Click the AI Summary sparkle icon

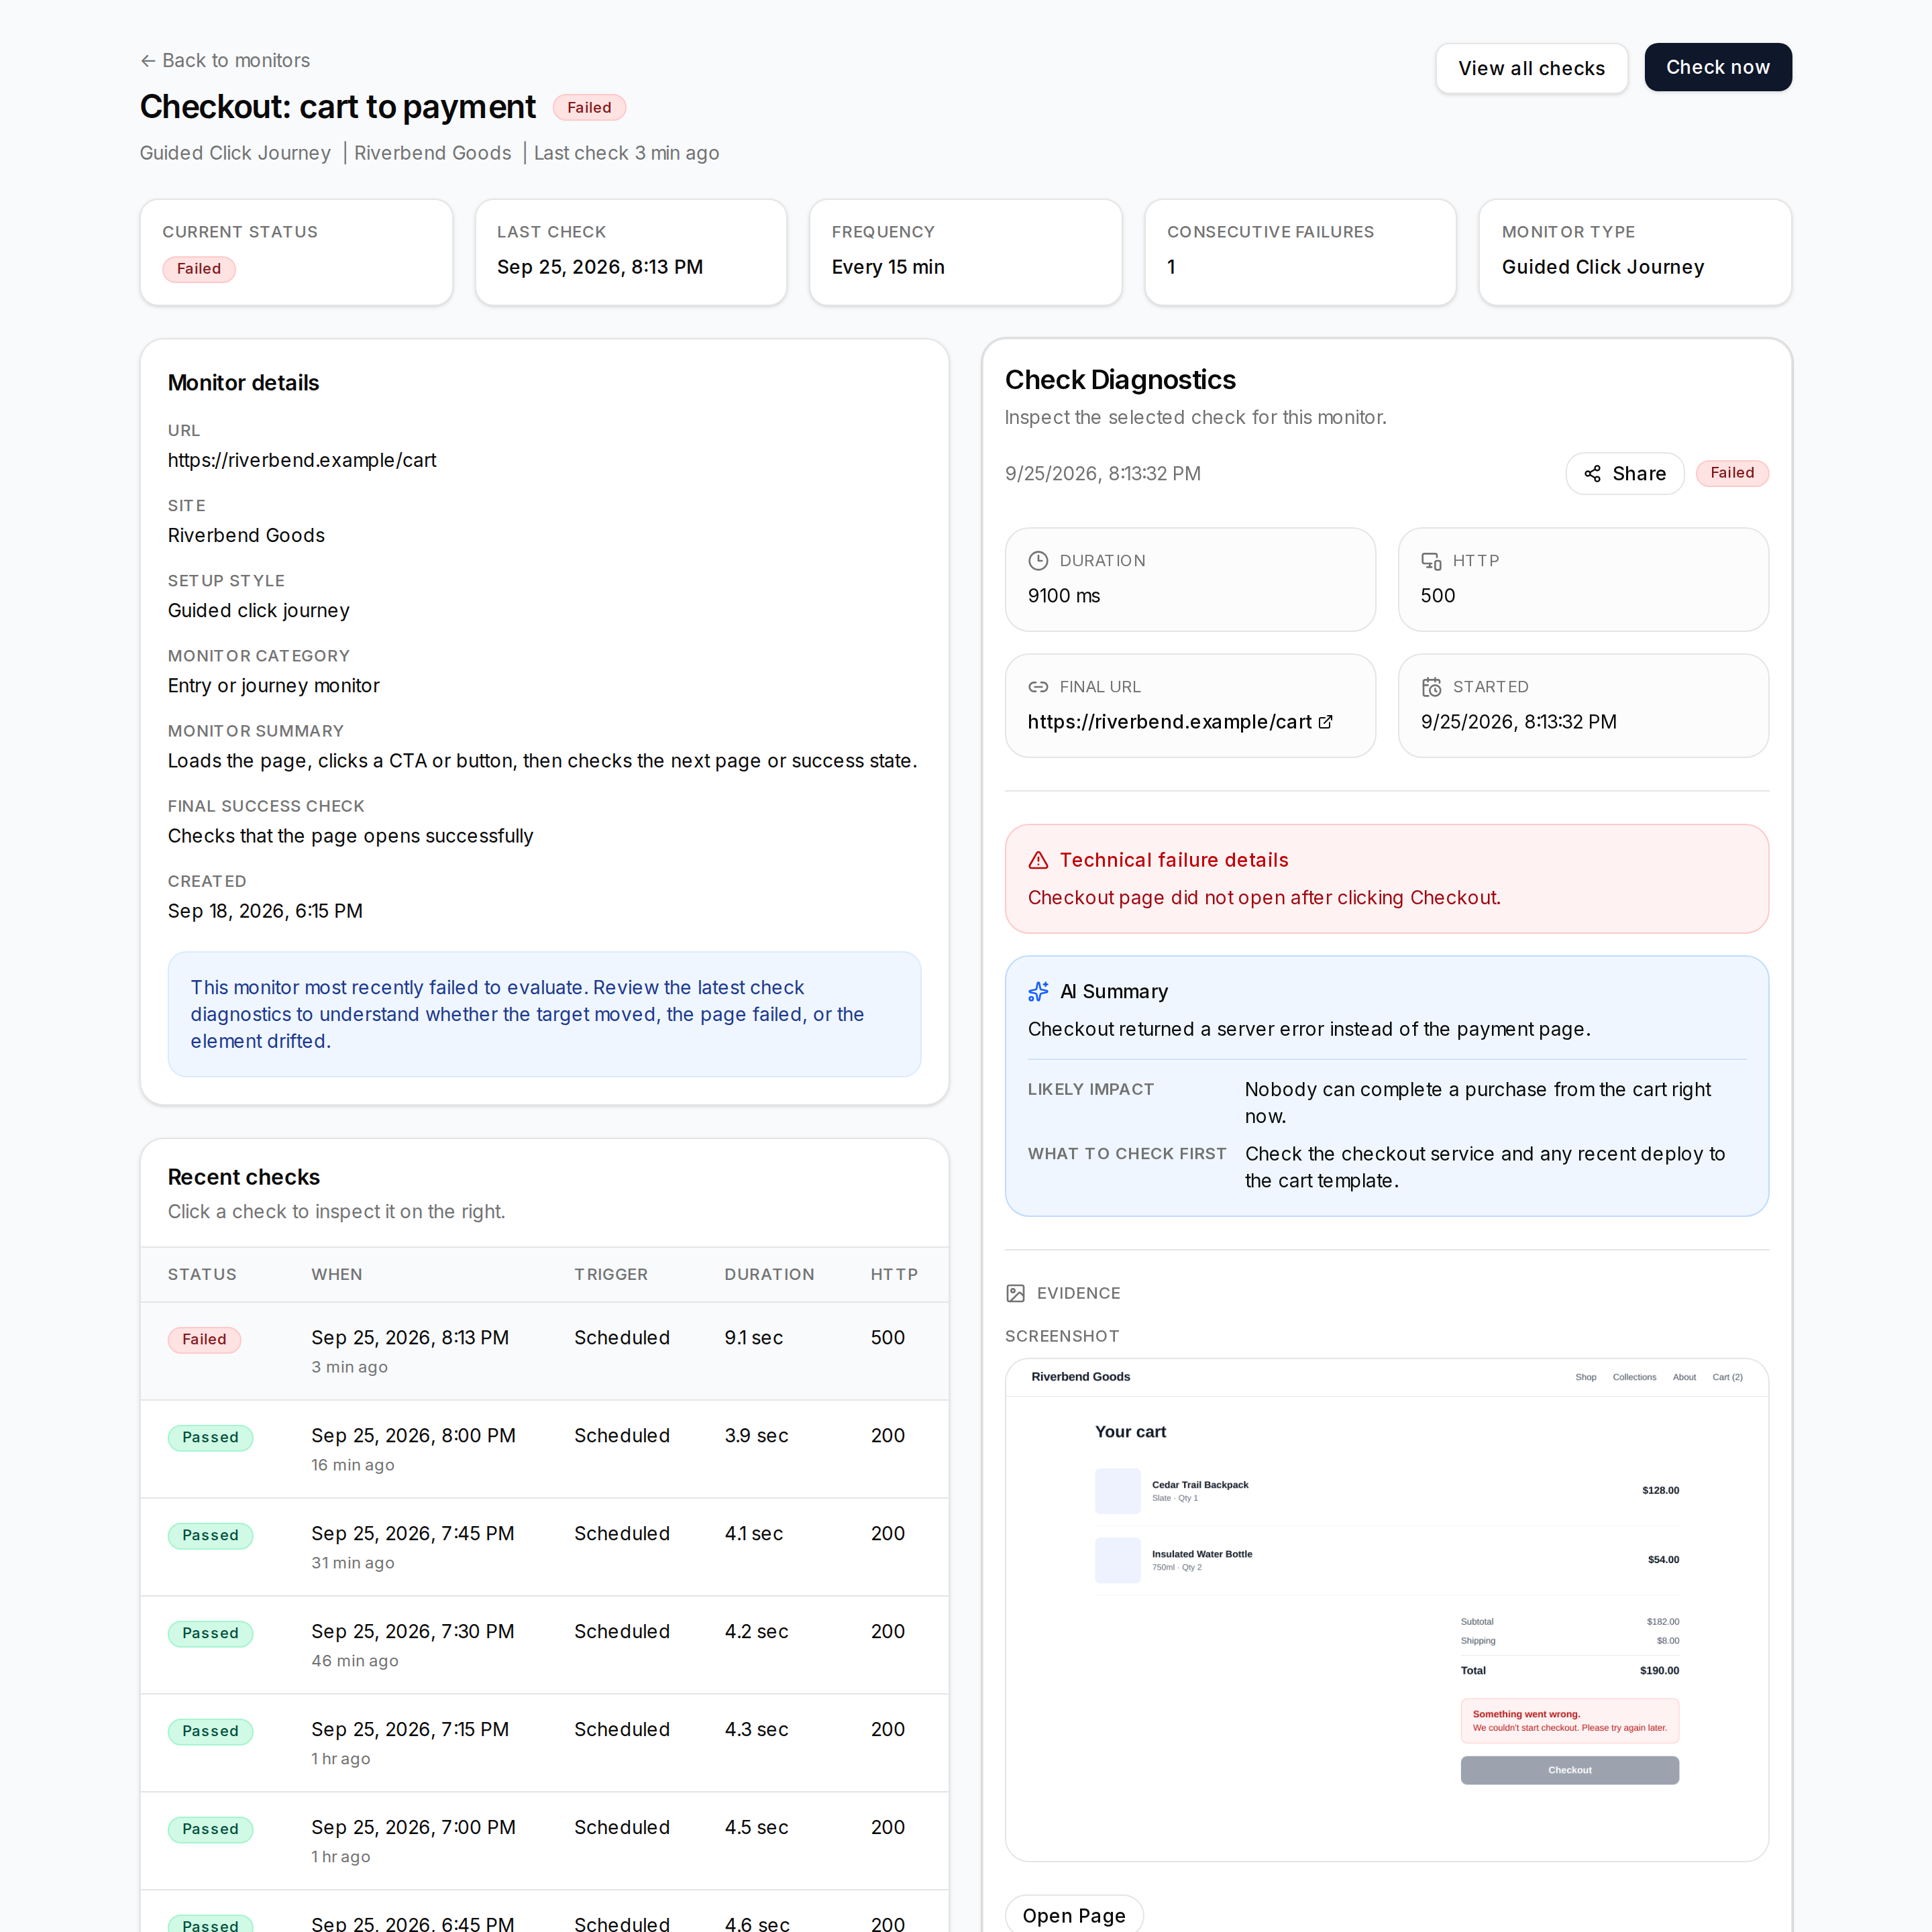pos(1038,991)
